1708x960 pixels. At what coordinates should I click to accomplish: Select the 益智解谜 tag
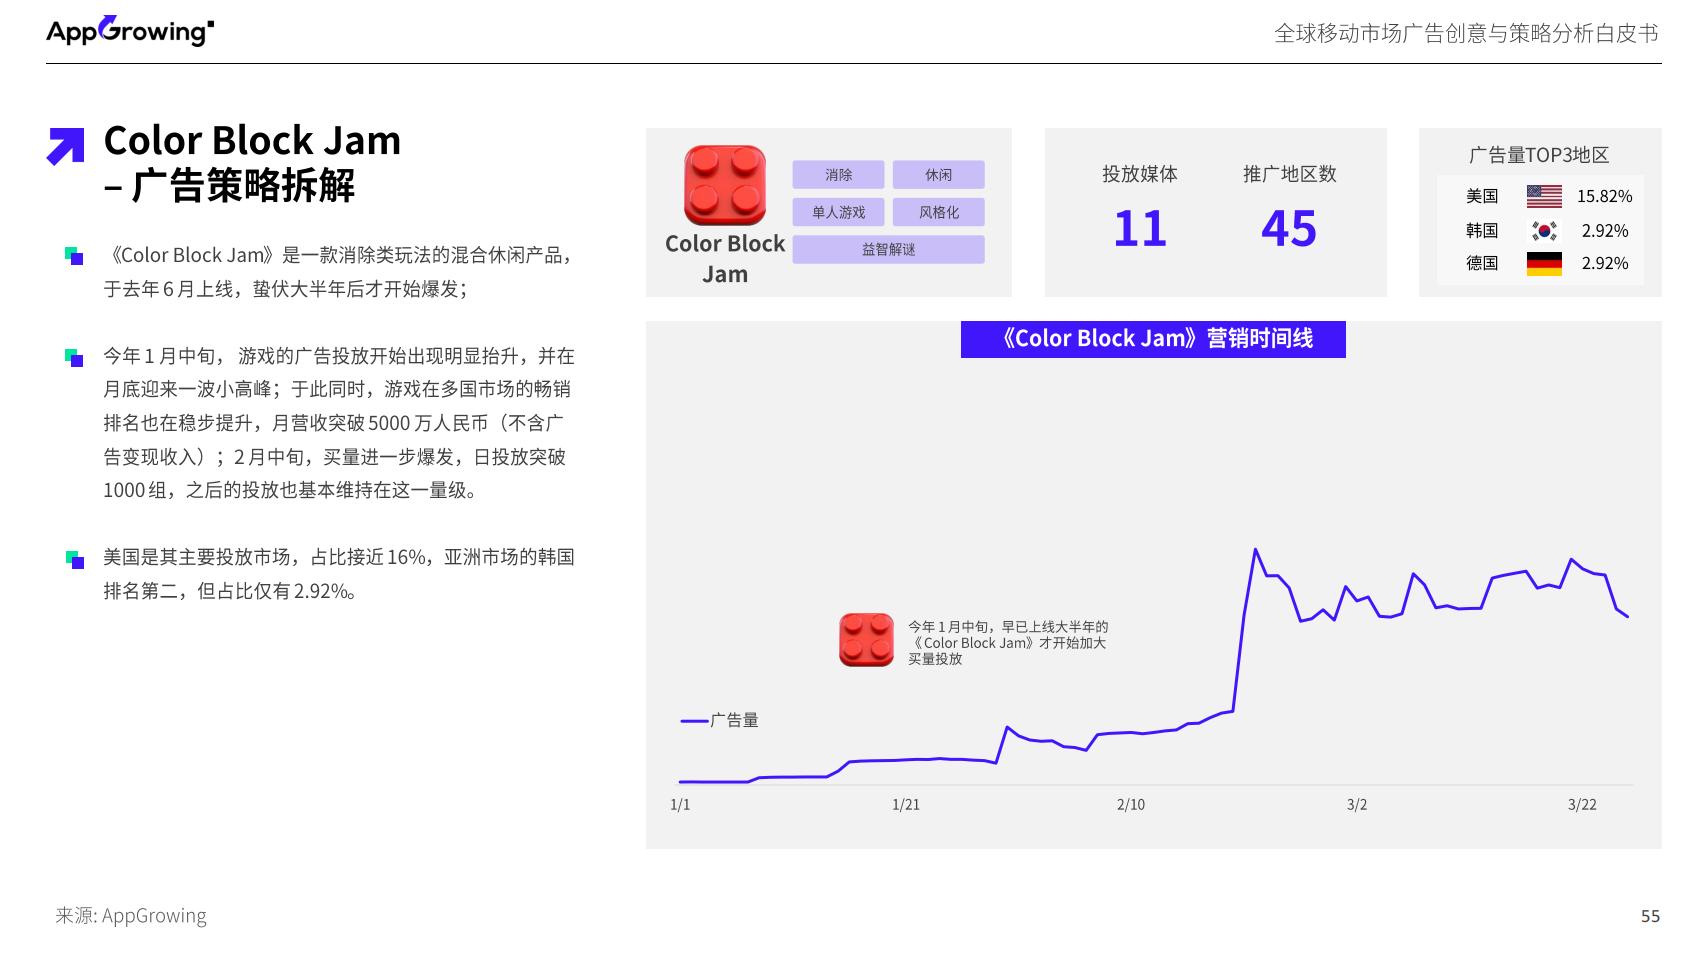(888, 249)
